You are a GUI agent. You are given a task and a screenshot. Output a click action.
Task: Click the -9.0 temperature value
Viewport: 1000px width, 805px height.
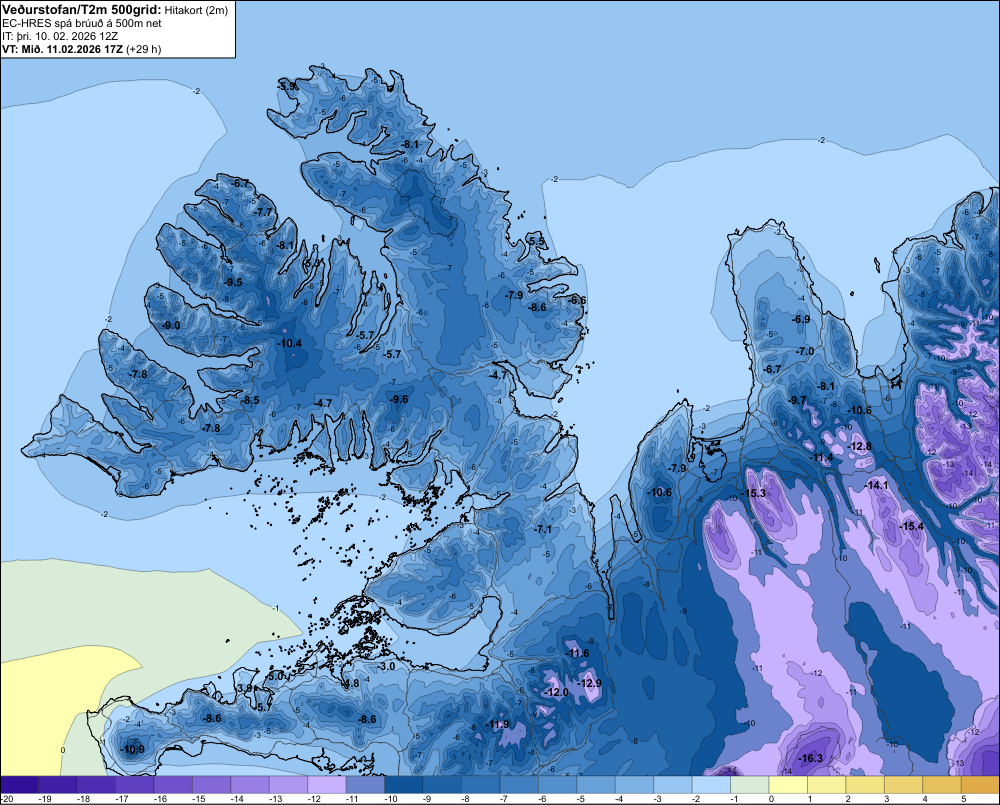tap(171, 325)
